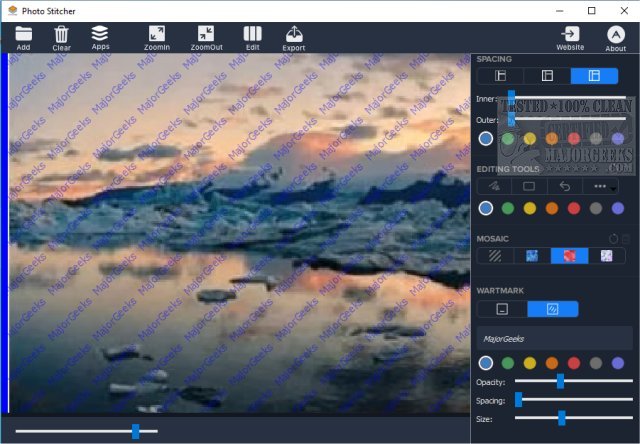
Task: Select the light purple mosaic style
Action: click(x=607, y=256)
